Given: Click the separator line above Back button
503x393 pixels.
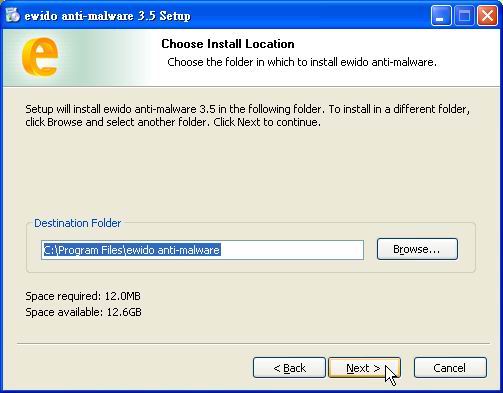Looking at the screenshot, I should 253,343.
